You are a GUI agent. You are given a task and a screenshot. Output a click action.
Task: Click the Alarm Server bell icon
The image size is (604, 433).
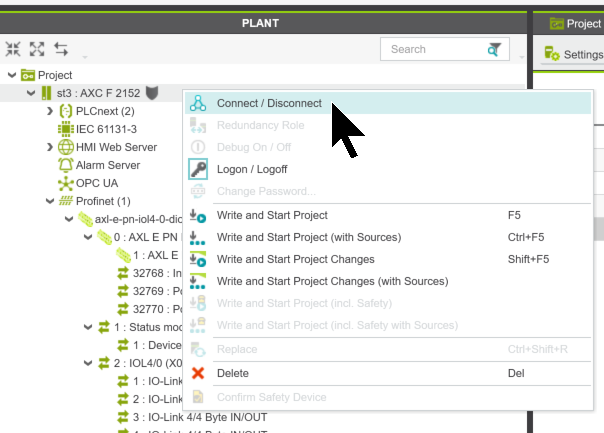click(x=66, y=165)
